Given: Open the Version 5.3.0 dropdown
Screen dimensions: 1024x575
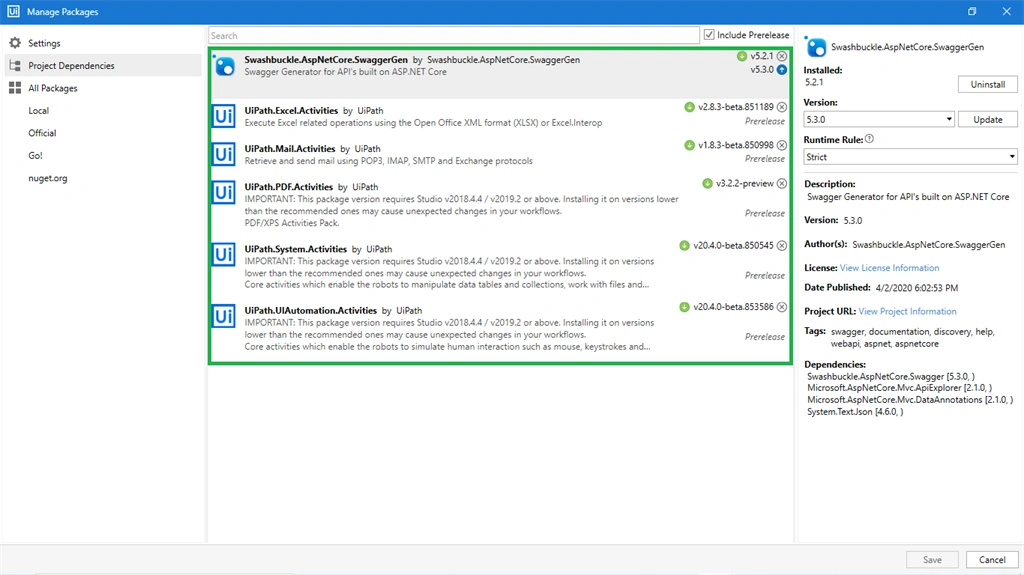Looking at the screenshot, I should click(879, 120).
